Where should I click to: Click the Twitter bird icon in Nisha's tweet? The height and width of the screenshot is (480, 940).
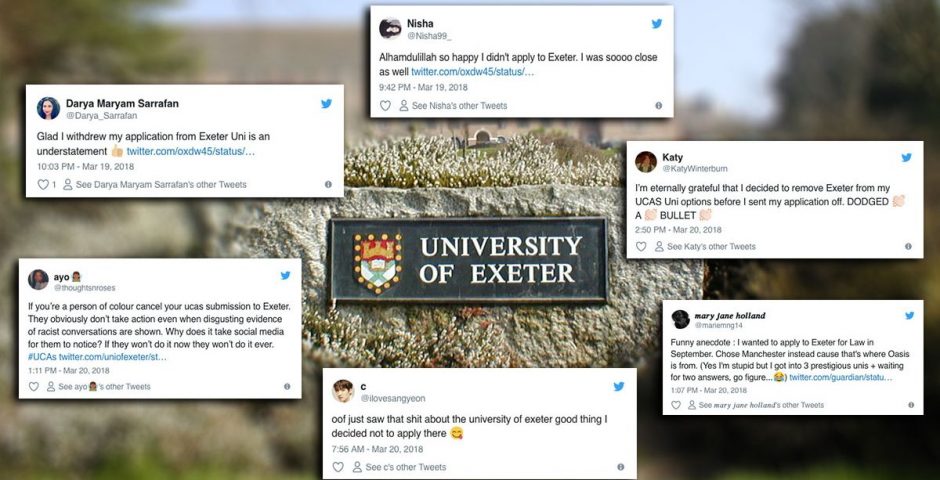(x=657, y=24)
